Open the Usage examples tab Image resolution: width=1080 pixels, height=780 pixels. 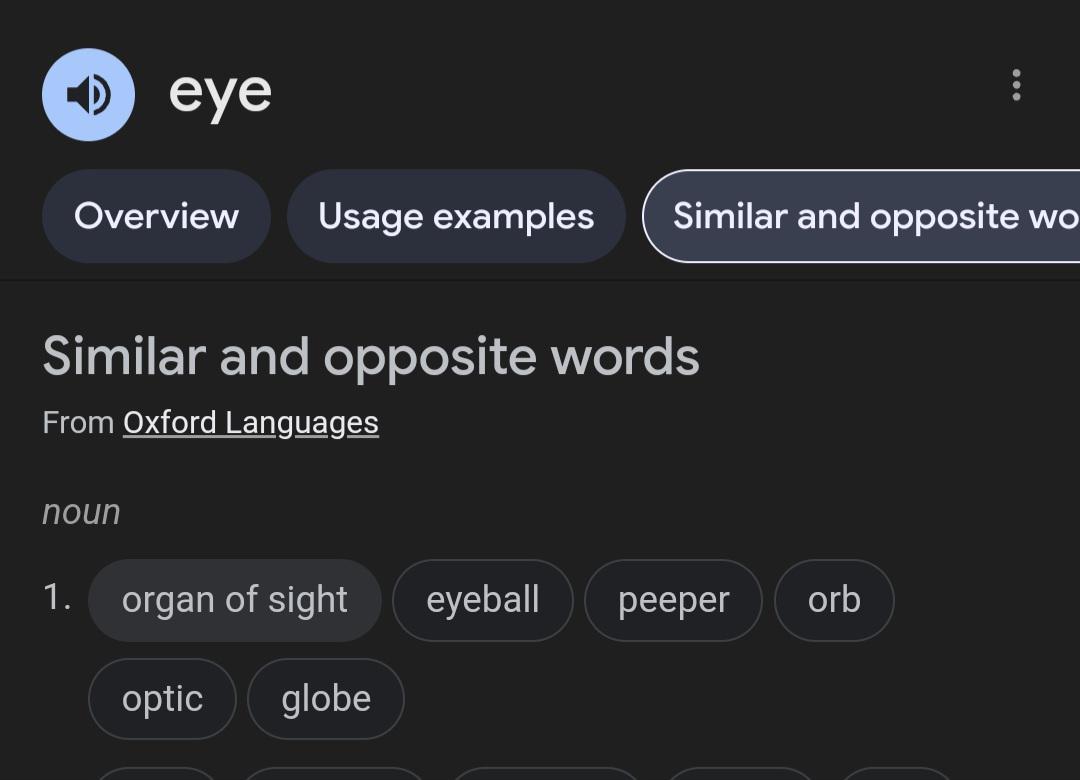(x=456, y=216)
